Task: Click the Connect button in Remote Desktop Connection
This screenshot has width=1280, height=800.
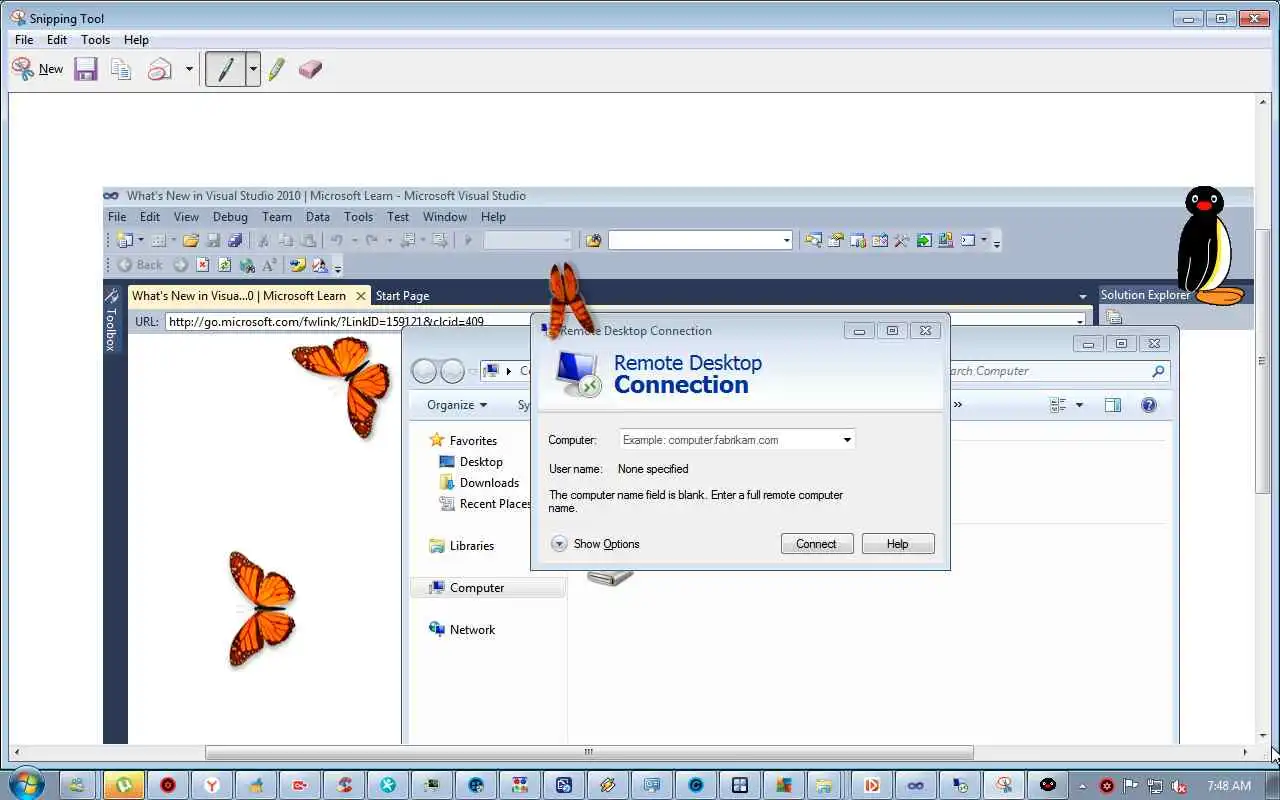Action: tap(817, 544)
